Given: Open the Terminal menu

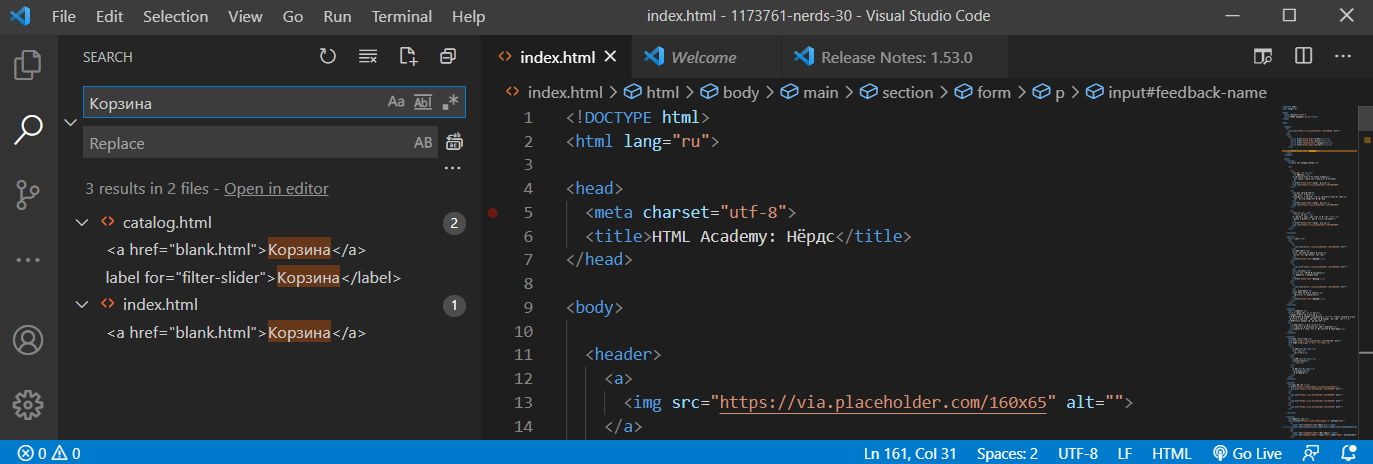Looking at the screenshot, I should coord(402,16).
